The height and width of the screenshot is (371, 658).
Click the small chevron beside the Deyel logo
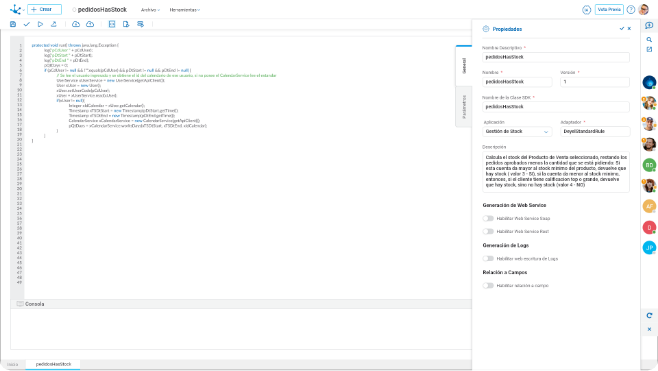[x=24, y=10]
